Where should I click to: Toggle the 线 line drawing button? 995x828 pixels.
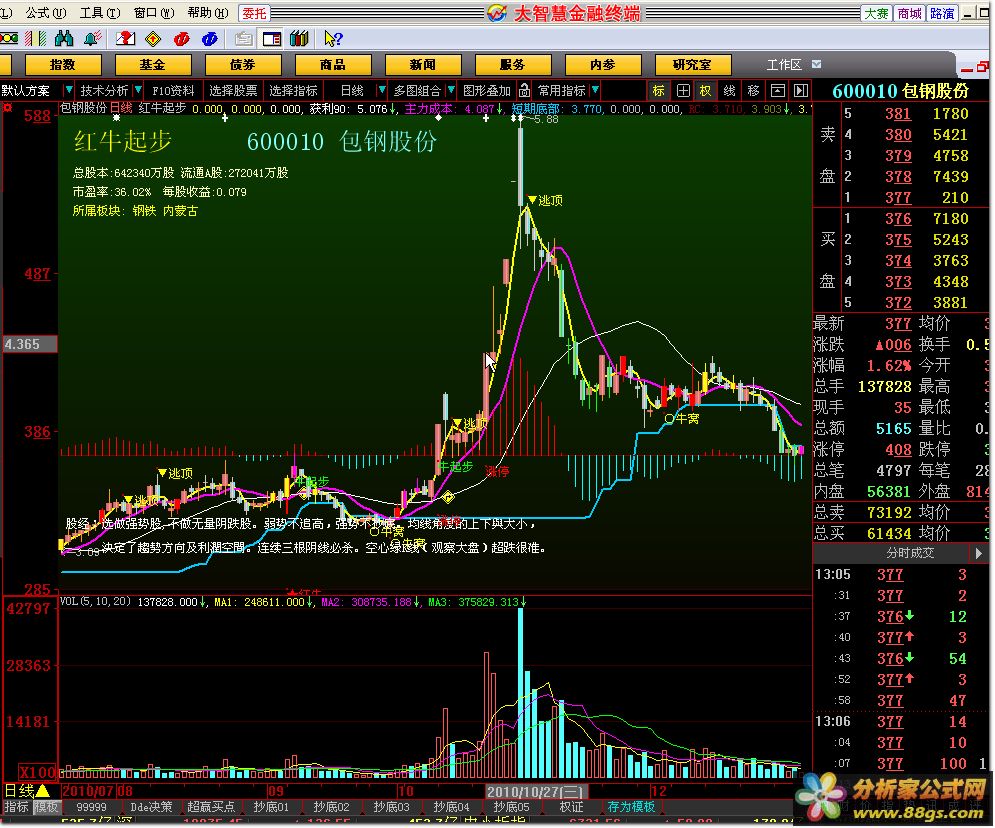point(730,91)
